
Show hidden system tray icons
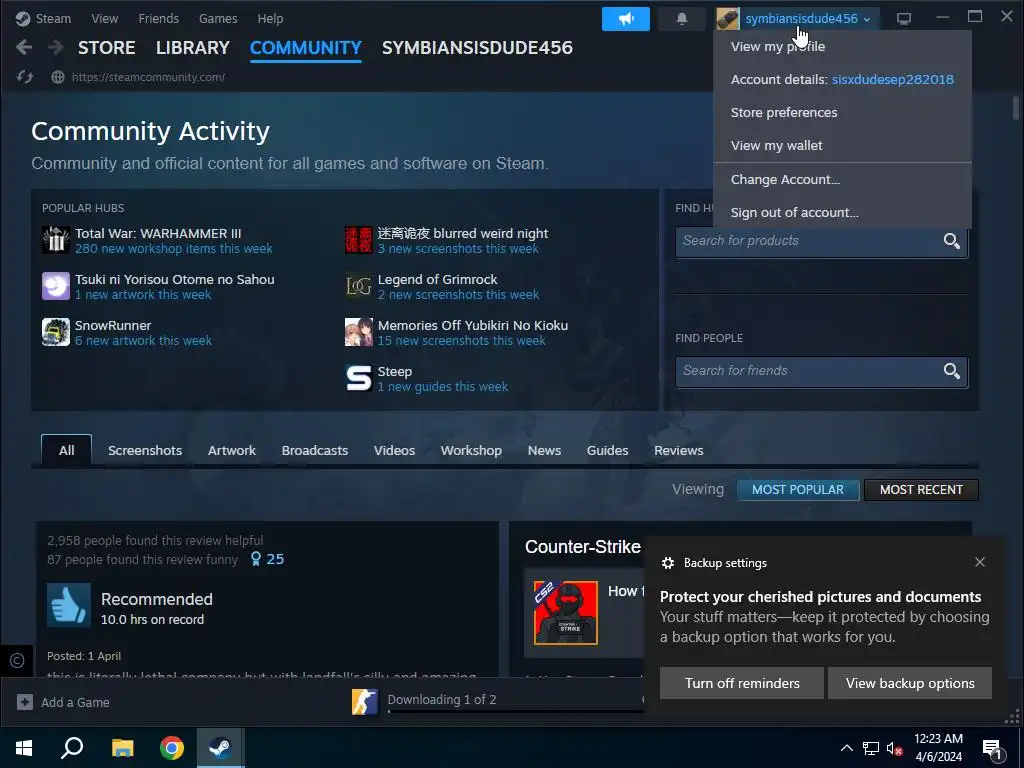[846, 748]
